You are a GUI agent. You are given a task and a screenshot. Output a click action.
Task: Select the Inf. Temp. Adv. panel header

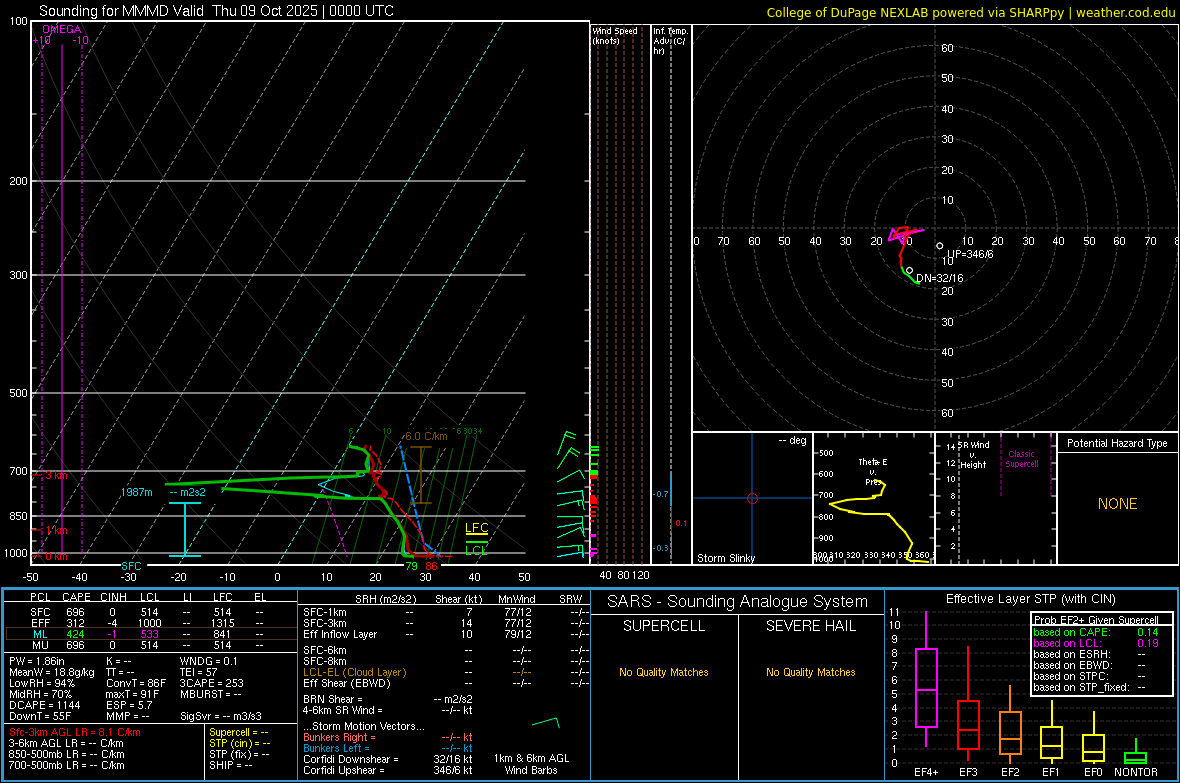(670, 41)
